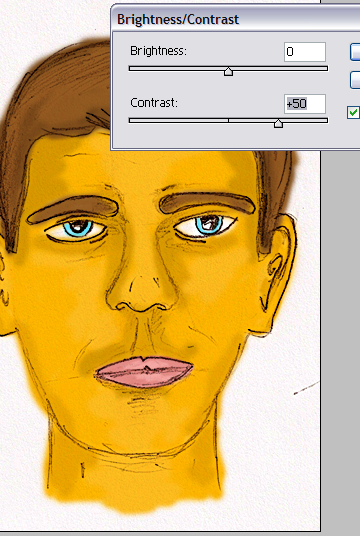Click the top partially visible dialog button

coord(355,52)
